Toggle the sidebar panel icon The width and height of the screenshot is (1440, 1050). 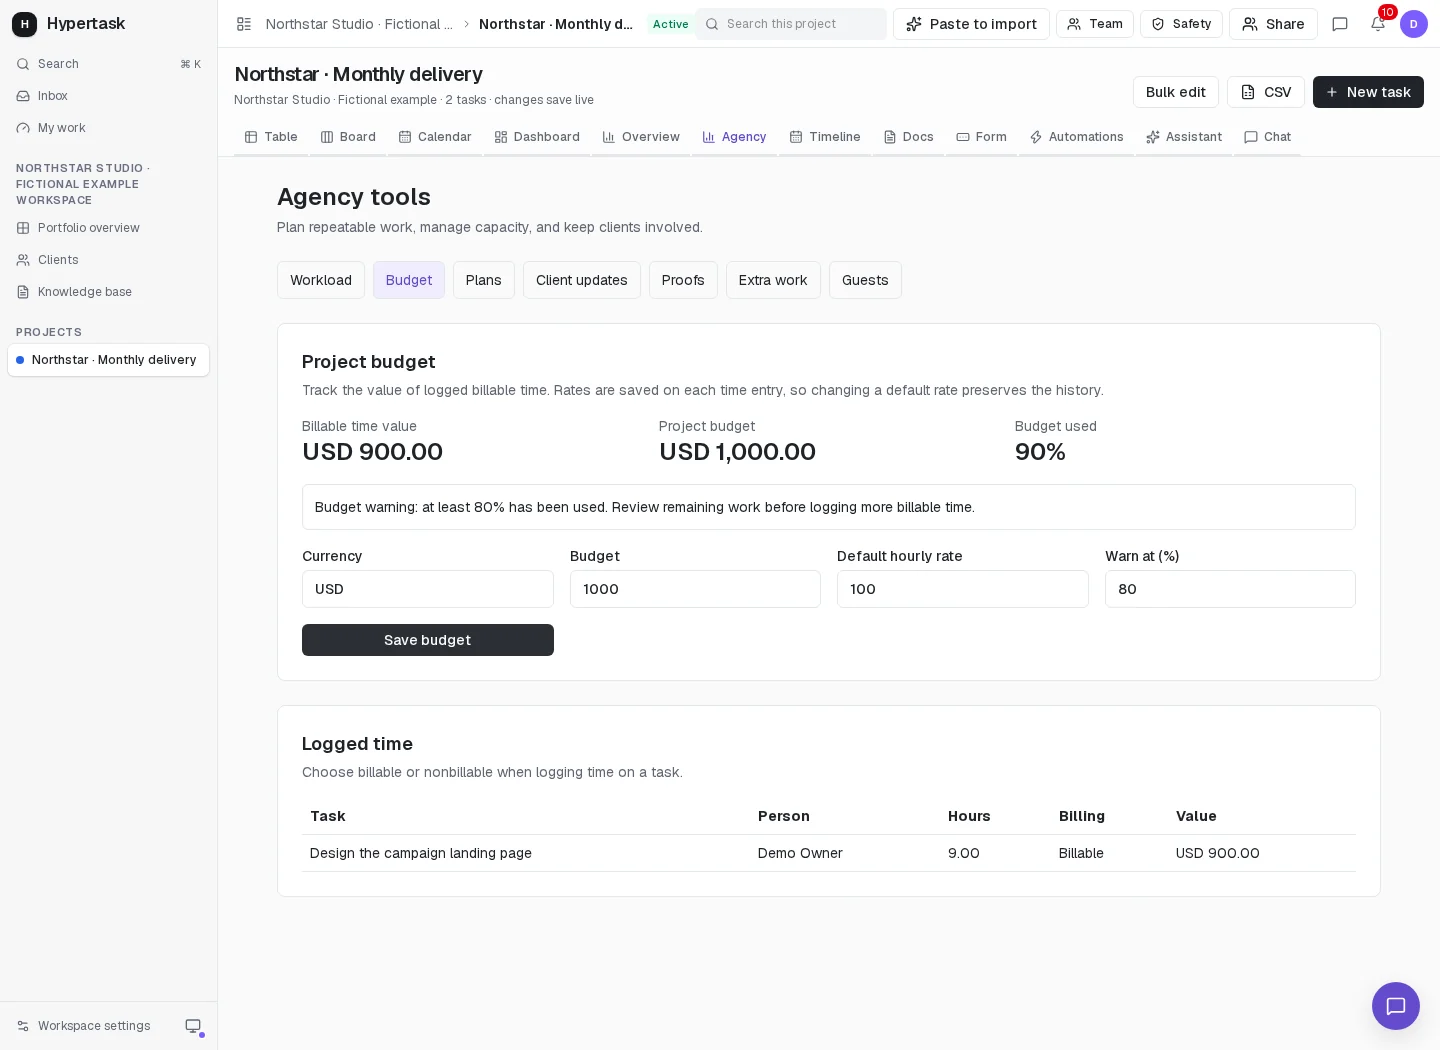pos(244,24)
